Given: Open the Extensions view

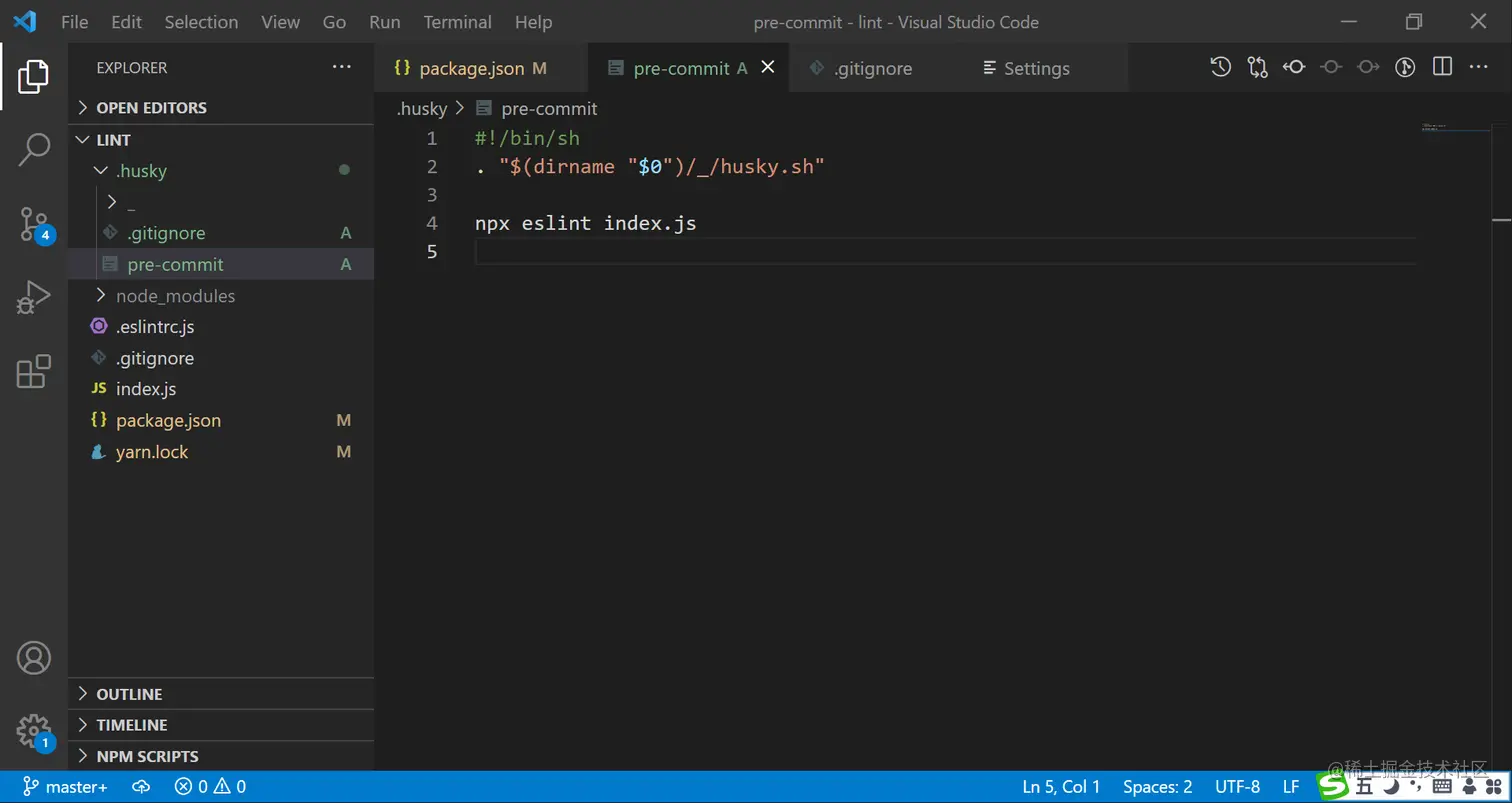Looking at the screenshot, I should point(33,371).
